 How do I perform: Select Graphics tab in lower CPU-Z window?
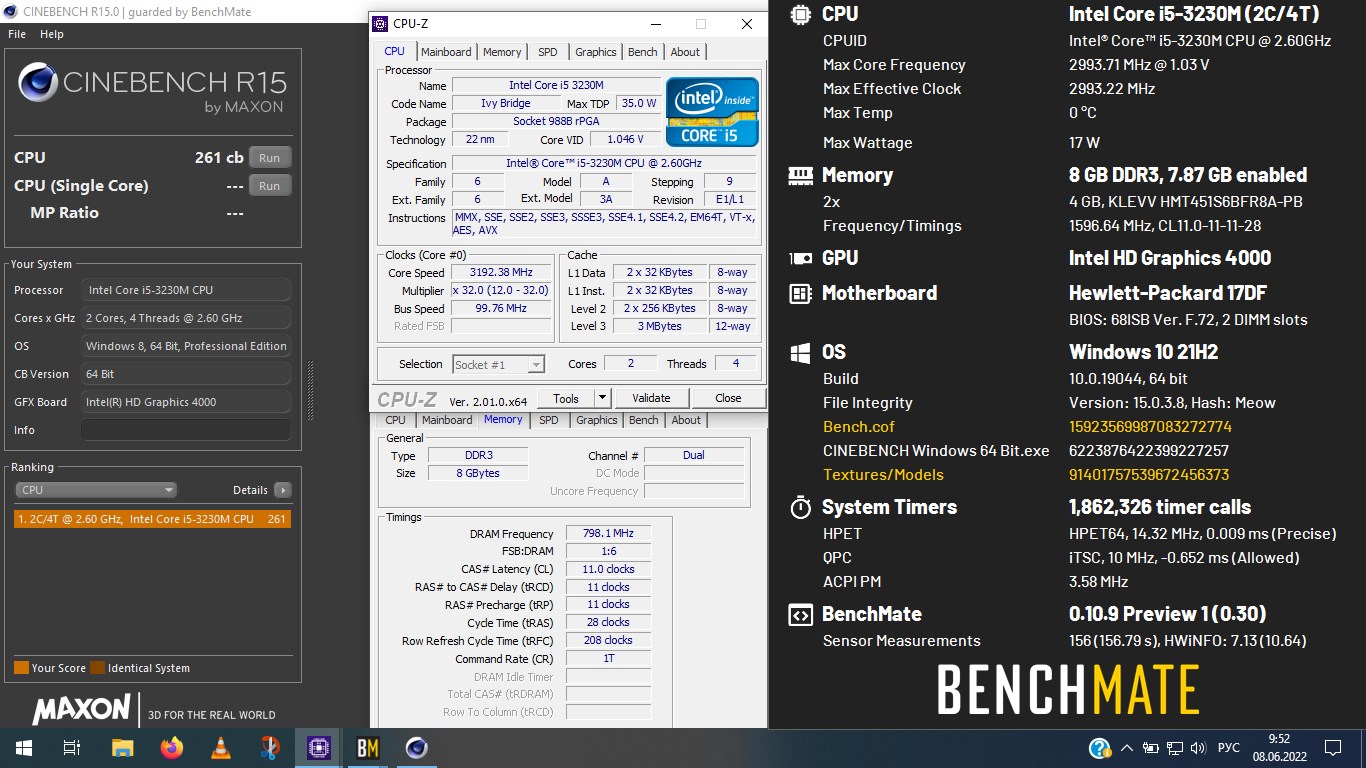(x=597, y=420)
